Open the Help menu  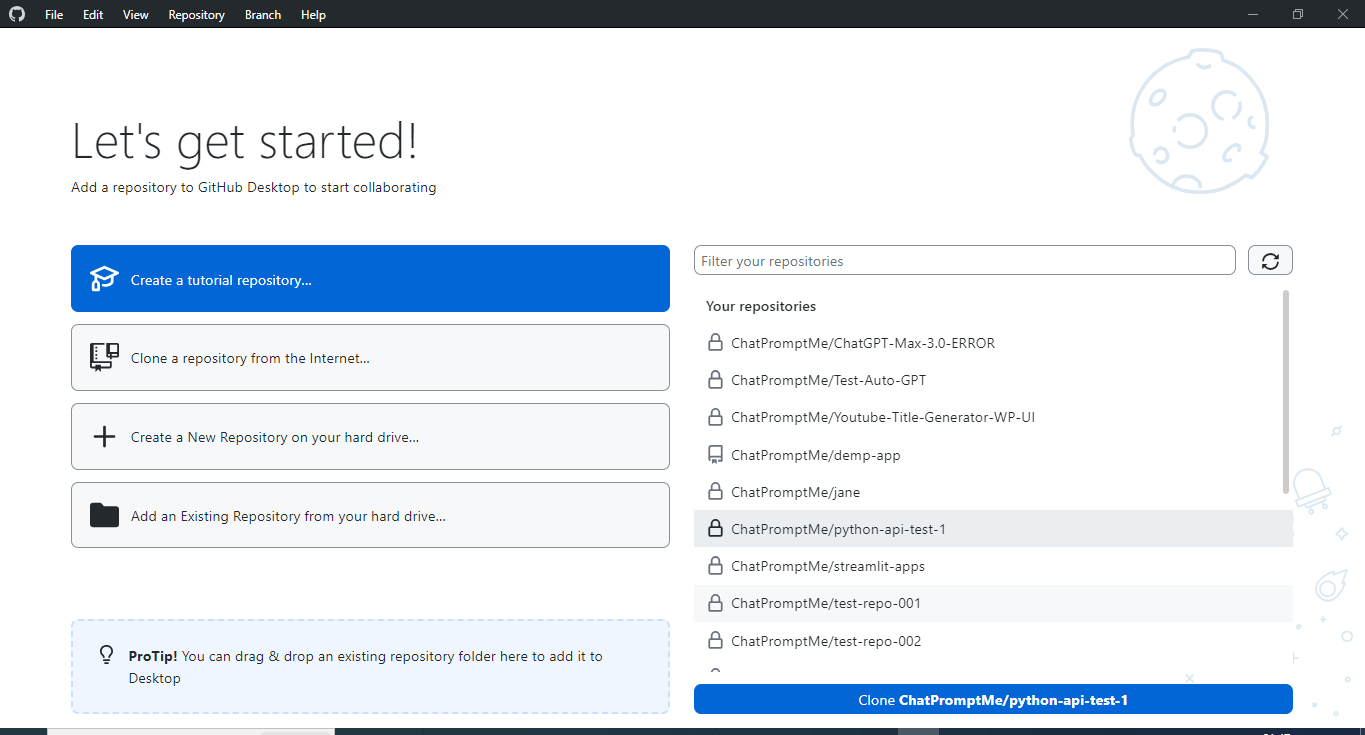[313, 14]
